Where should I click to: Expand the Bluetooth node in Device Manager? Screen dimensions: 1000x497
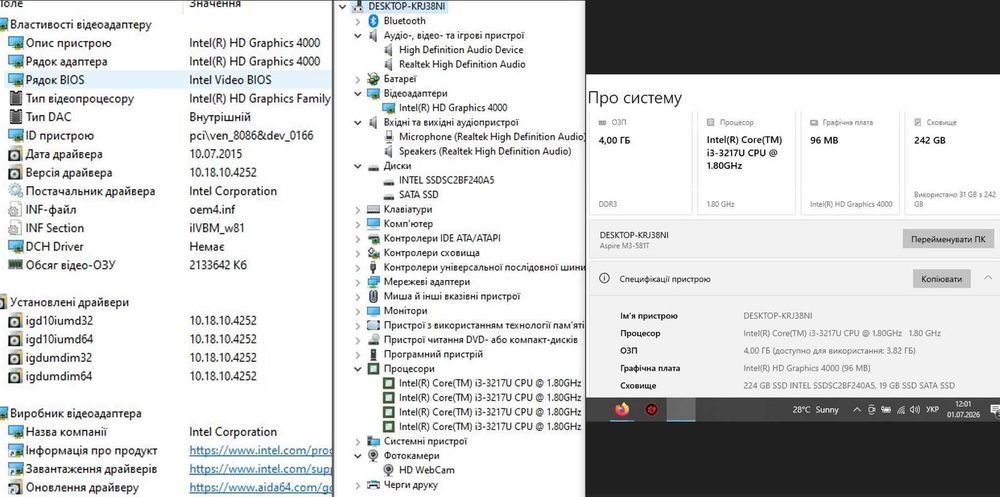(x=358, y=20)
